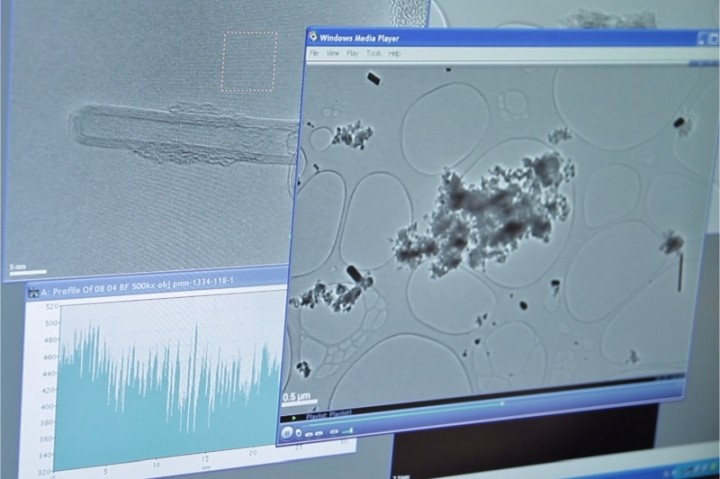This screenshot has height=479, width=720.
Task: Click the Next track button
Action: click(x=321, y=433)
